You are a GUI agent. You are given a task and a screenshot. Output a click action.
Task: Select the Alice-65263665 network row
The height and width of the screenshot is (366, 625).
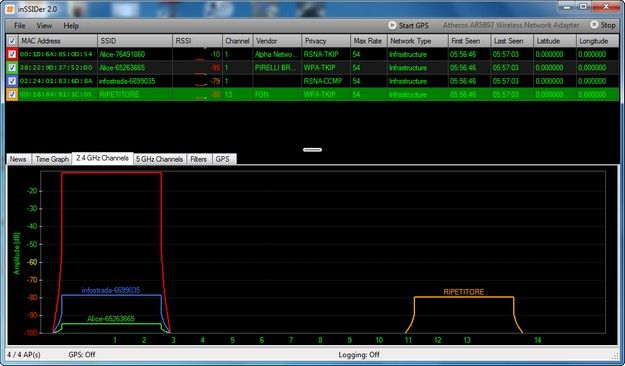312,68
